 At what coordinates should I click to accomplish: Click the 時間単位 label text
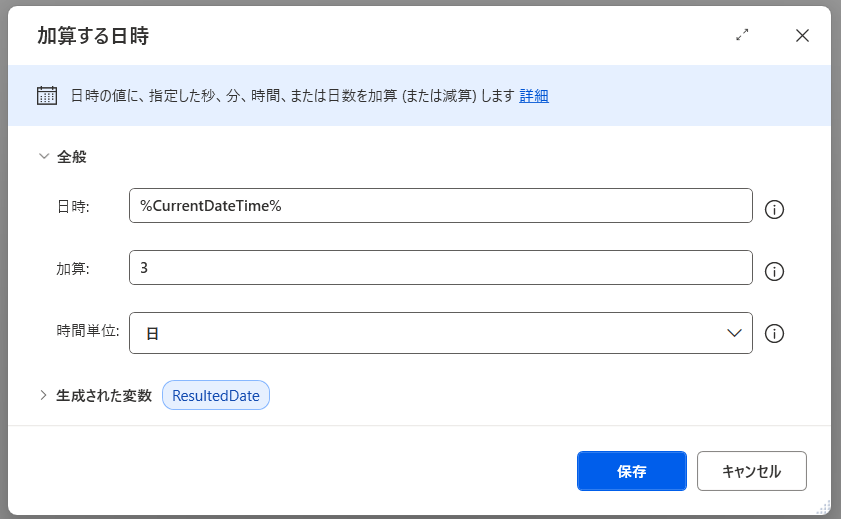[x=88, y=331]
